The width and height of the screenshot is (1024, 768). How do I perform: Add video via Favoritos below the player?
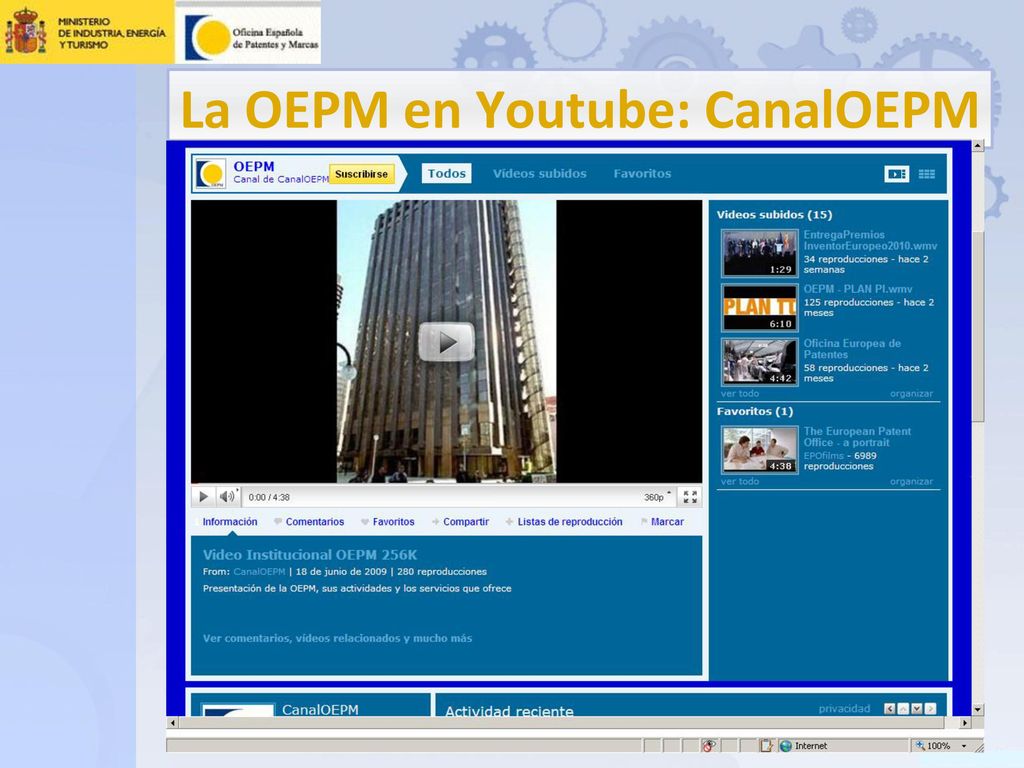point(393,522)
